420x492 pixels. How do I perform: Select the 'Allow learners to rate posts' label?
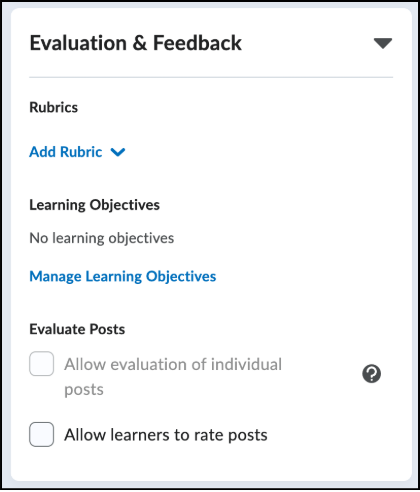click(166, 435)
